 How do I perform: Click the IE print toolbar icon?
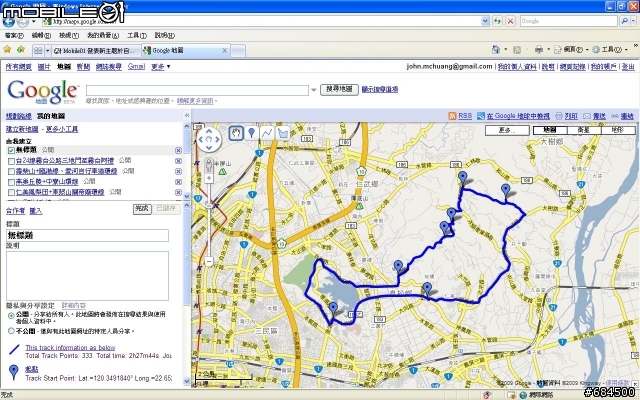(539, 50)
